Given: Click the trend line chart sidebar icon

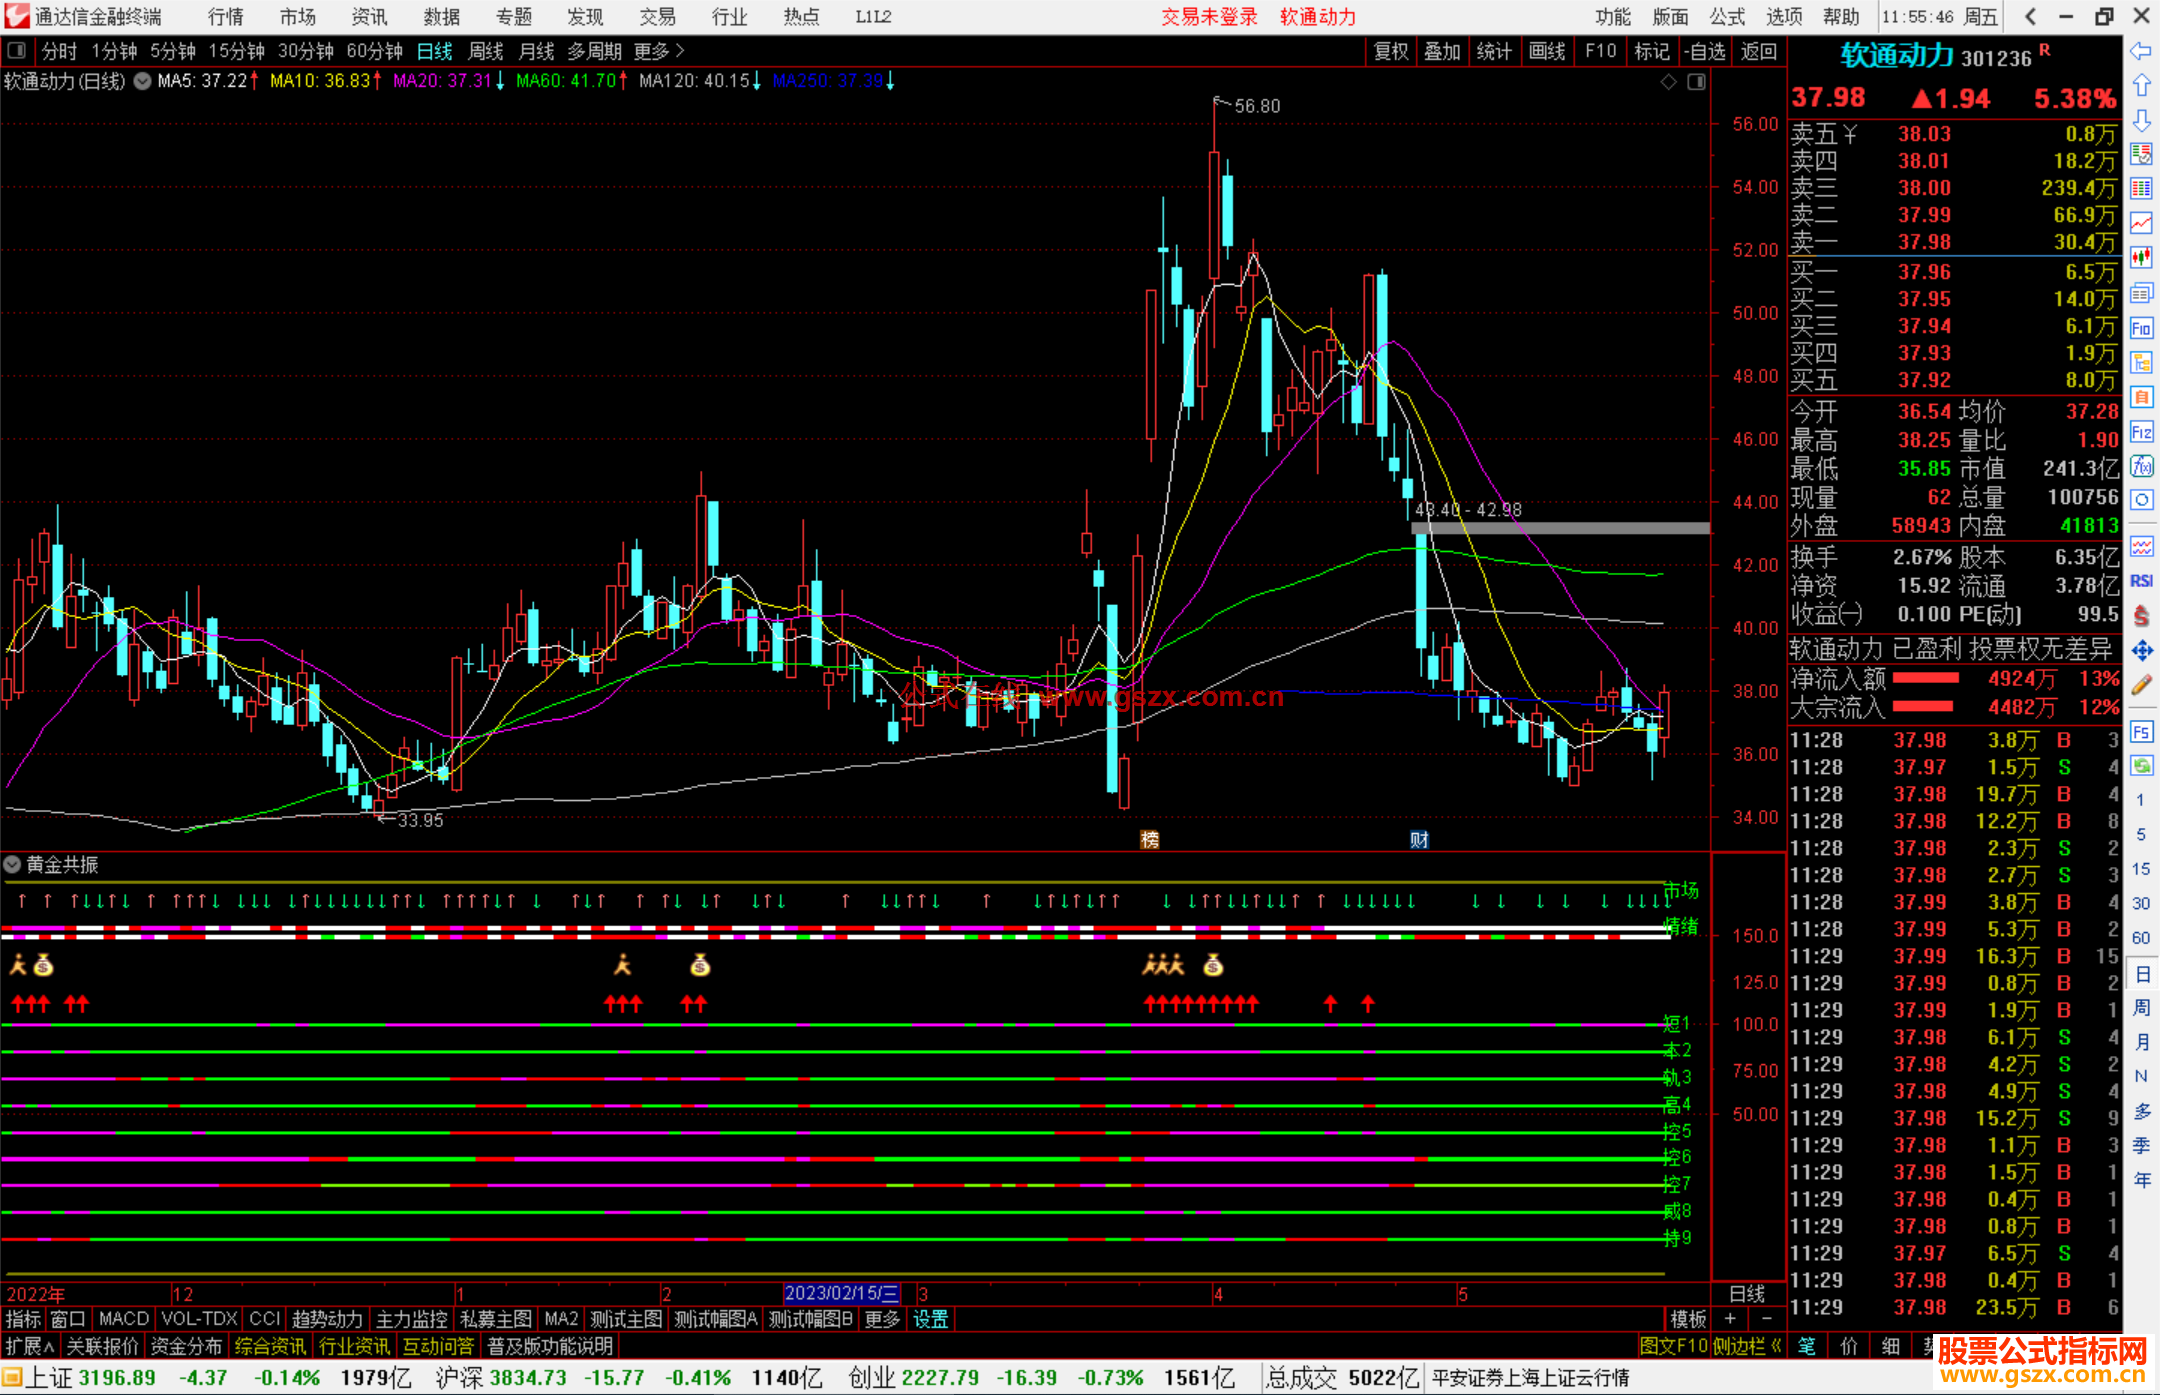Looking at the screenshot, I should tap(2141, 223).
